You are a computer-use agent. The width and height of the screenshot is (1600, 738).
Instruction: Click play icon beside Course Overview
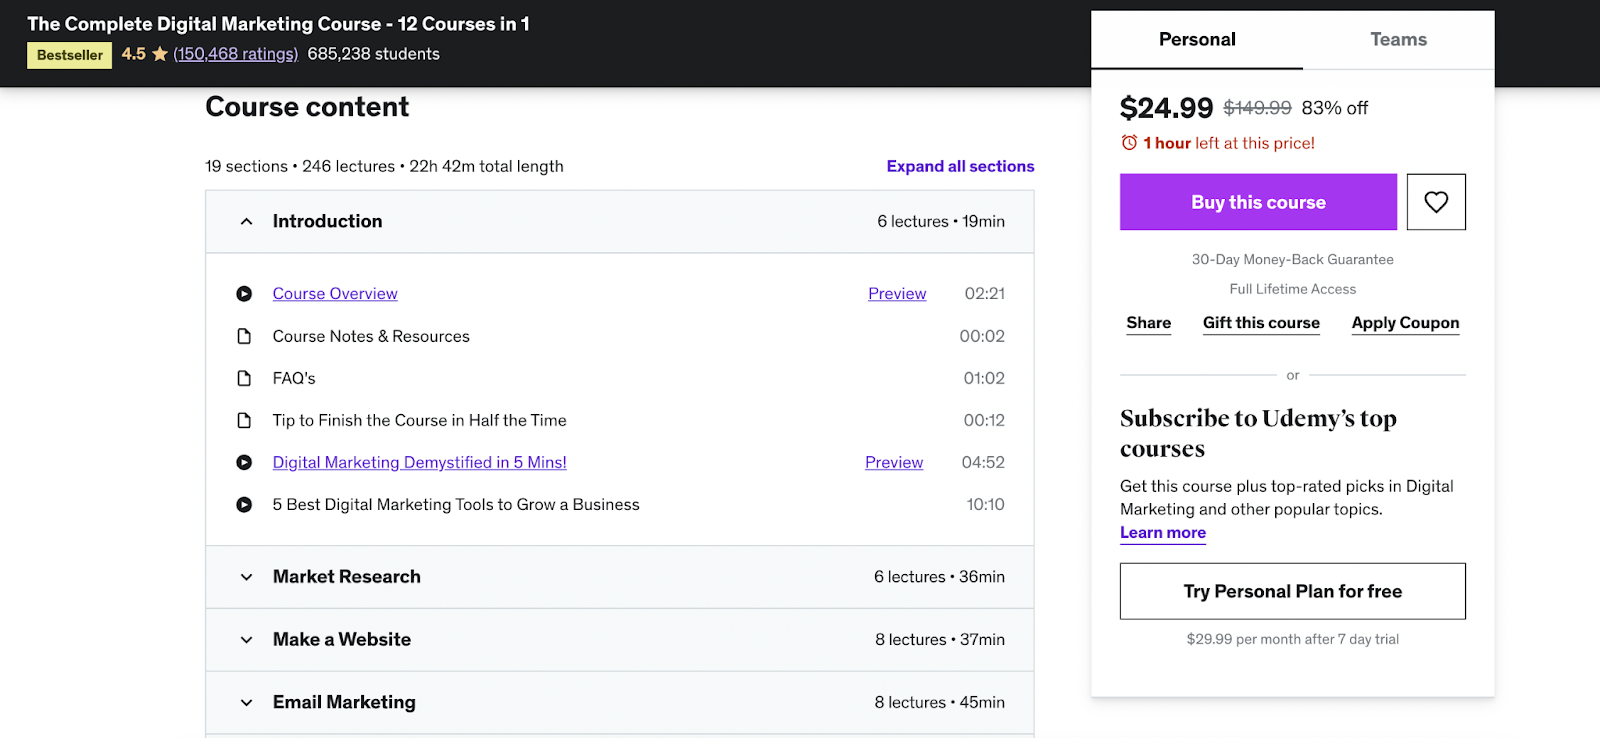click(x=244, y=294)
